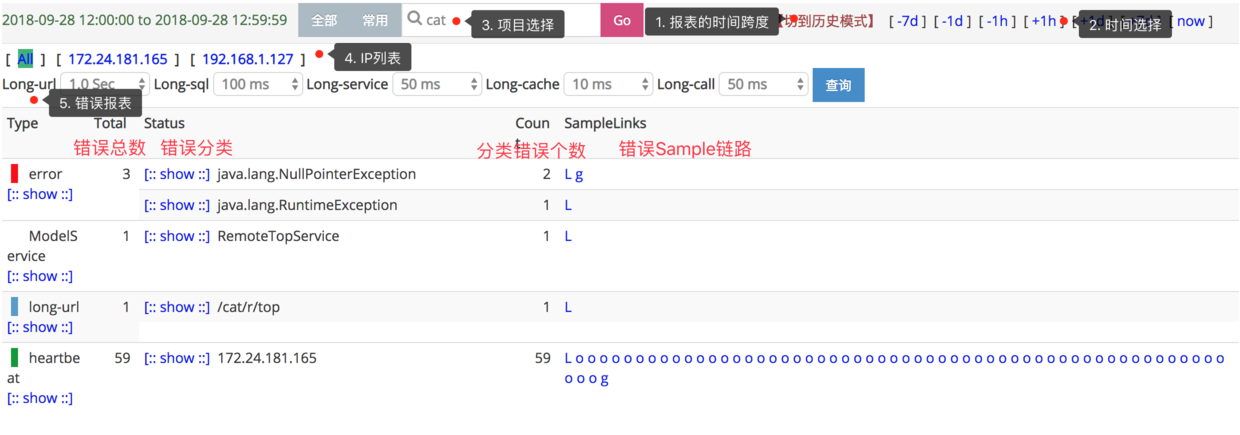This screenshot has width=1240, height=435.
Task: Jump to current time with now
Action: (1191, 21)
